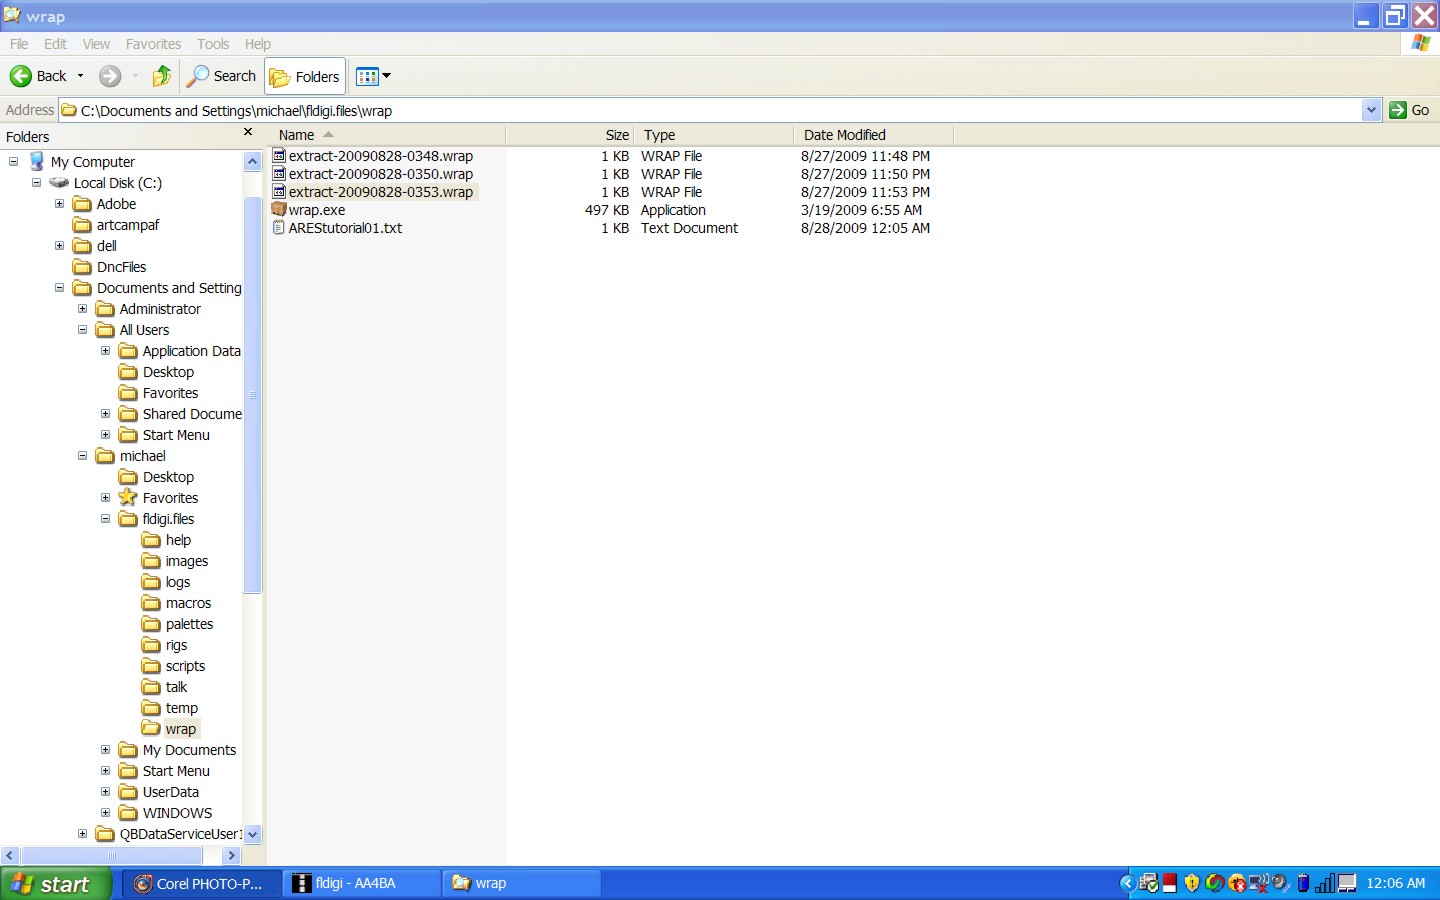Sort files by Type column
Viewport: 1440px width, 900px height.
tap(714, 135)
